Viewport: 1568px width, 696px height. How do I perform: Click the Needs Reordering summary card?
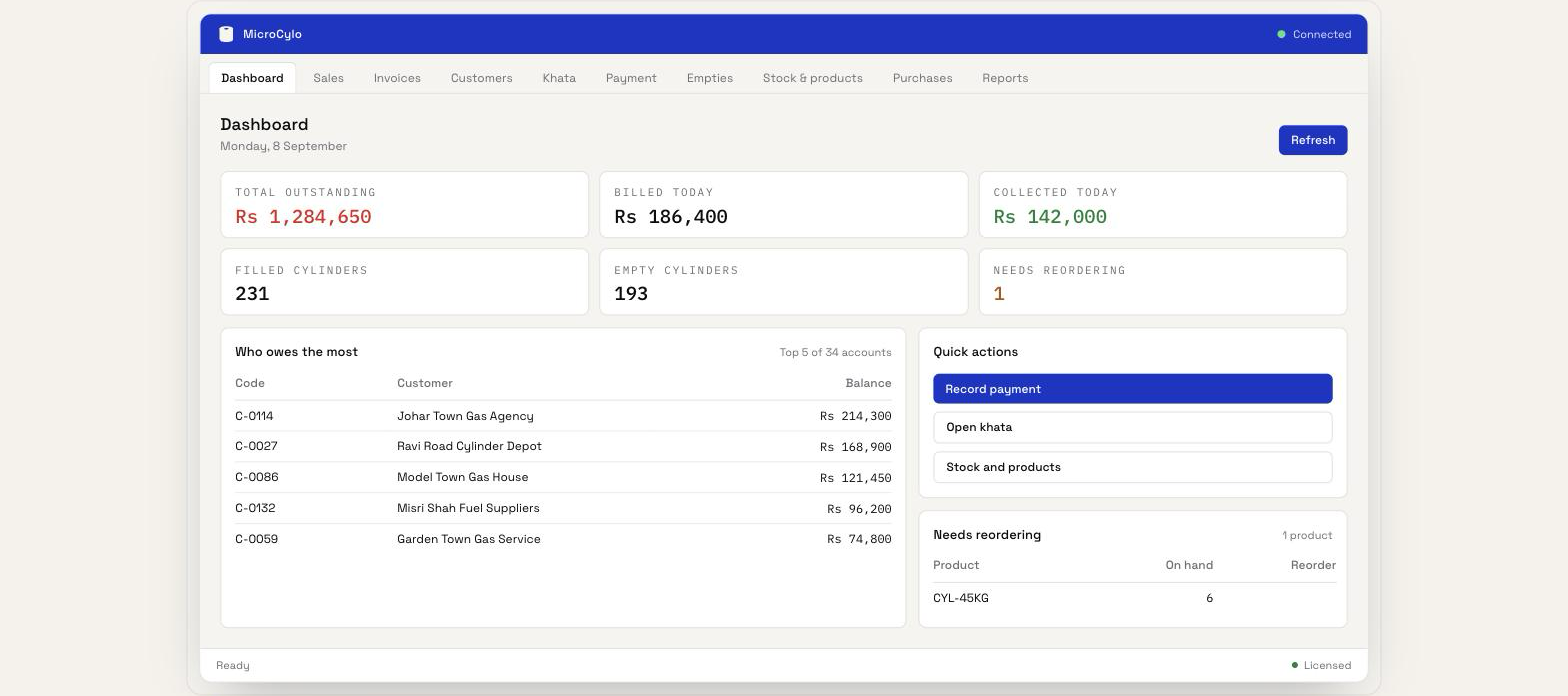1162,282
